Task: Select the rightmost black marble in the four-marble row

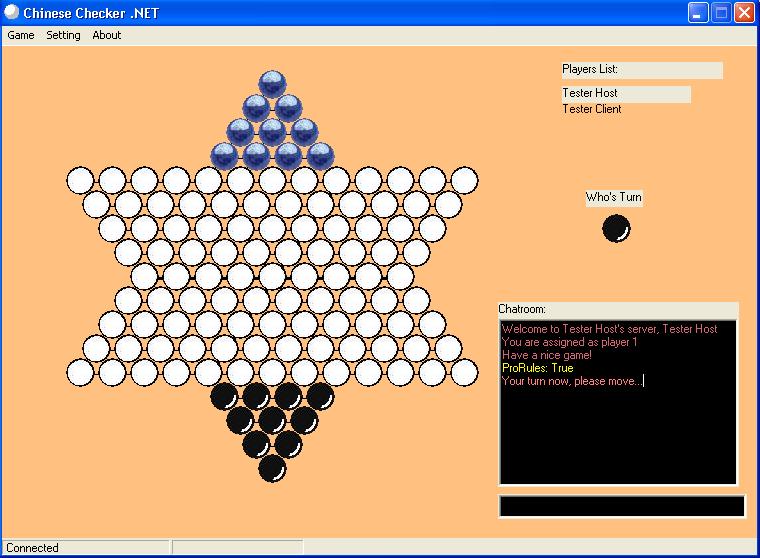Action: pyautogui.click(x=320, y=396)
